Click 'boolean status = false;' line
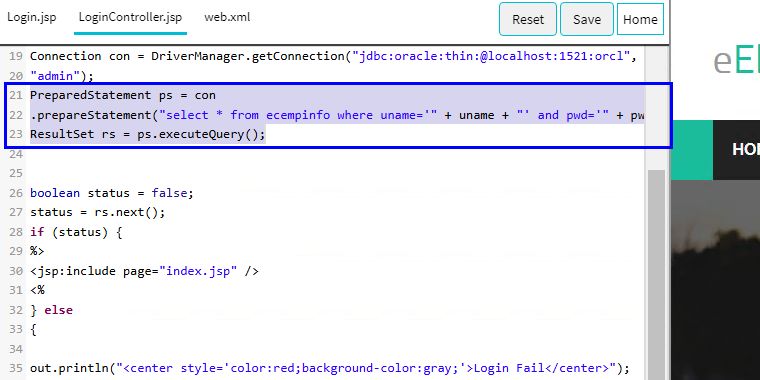The width and height of the screenshot is (760, 380). [x=111, y=193]
